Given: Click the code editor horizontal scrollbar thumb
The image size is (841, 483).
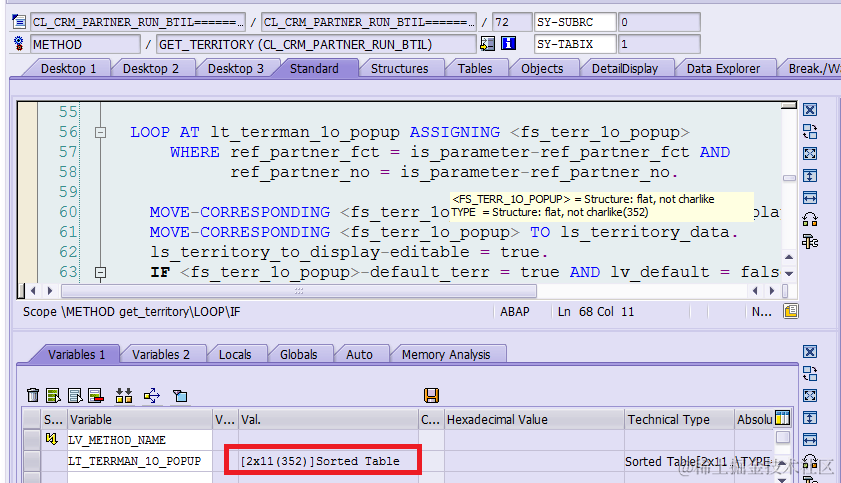Looking at the screenshot, I should pyautogui.click(x=299, y=291).
